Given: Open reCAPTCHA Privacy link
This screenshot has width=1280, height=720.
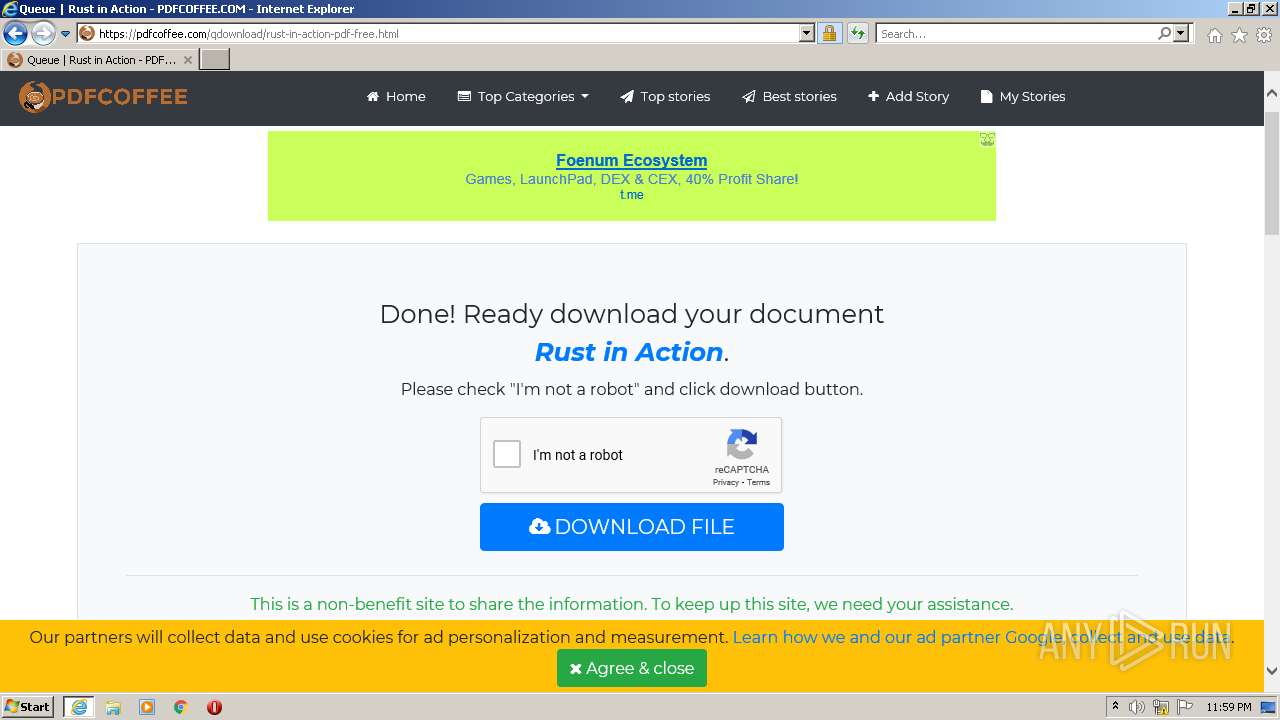Looking at the screenshot, I should 725,483.
